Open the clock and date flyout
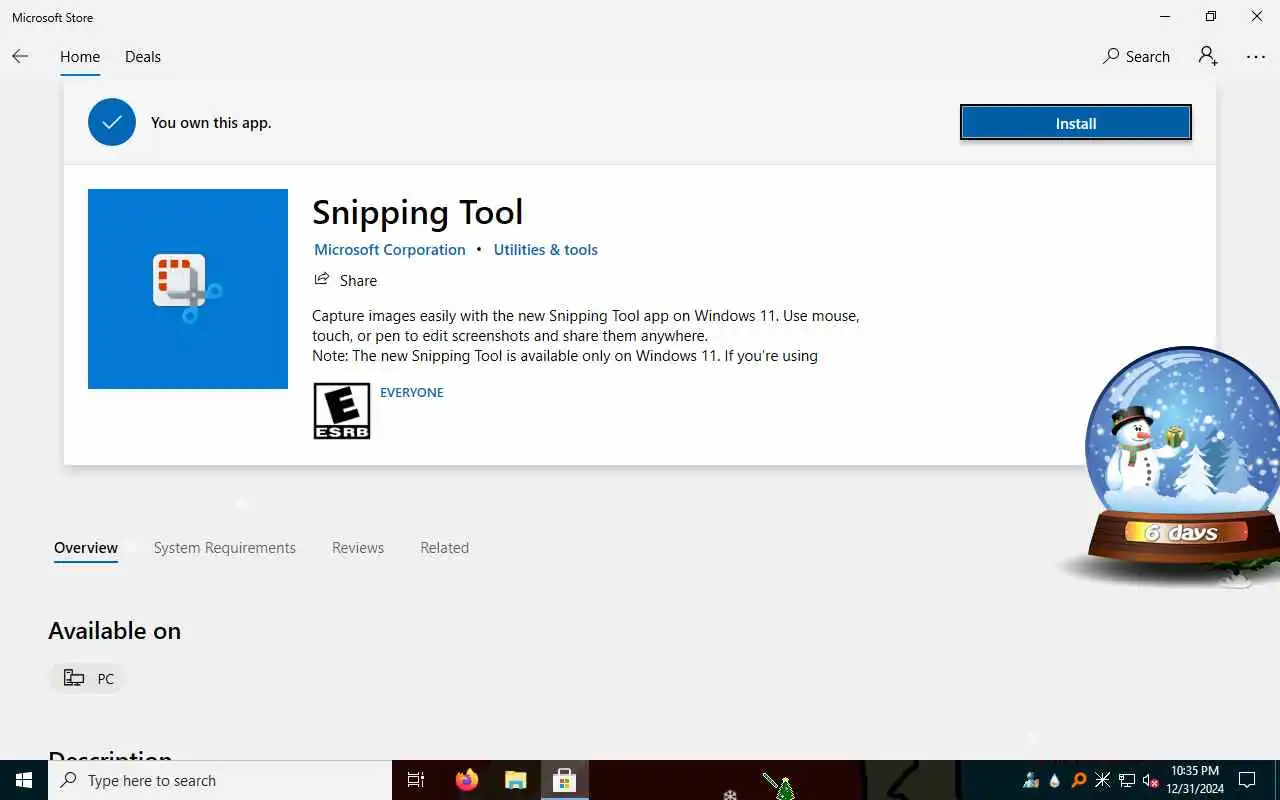Image resolution: width=1280 pixels, height=800 pixels. (1195, 780)
